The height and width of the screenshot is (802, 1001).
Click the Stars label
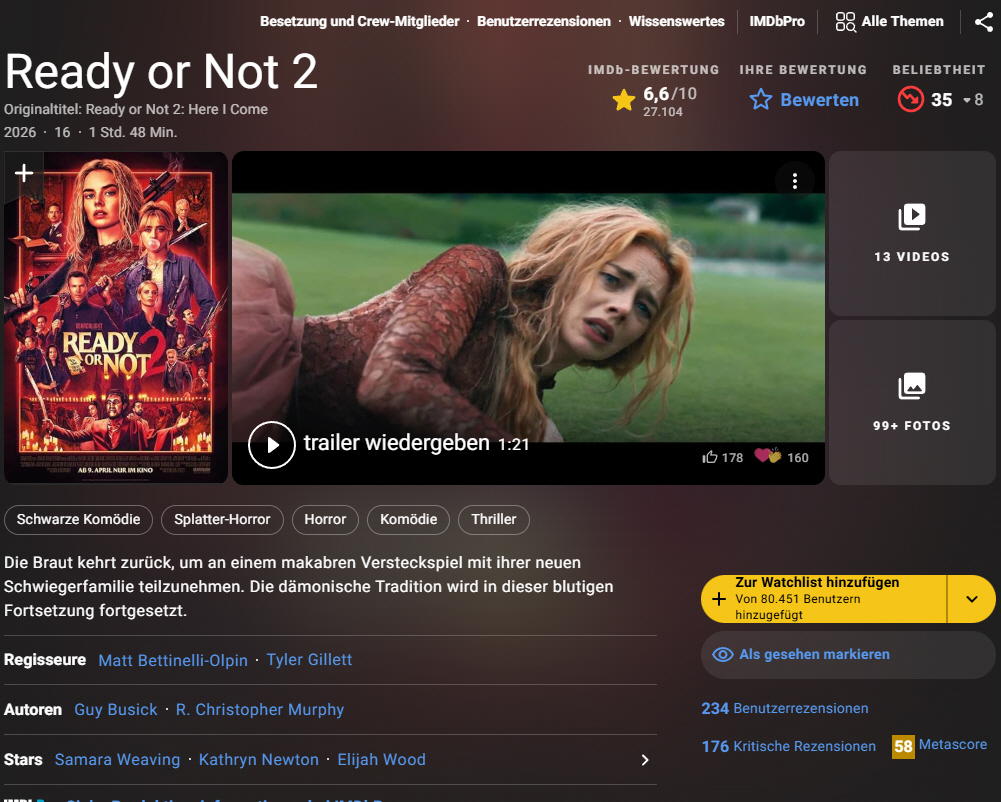click(x=23, y=760)
